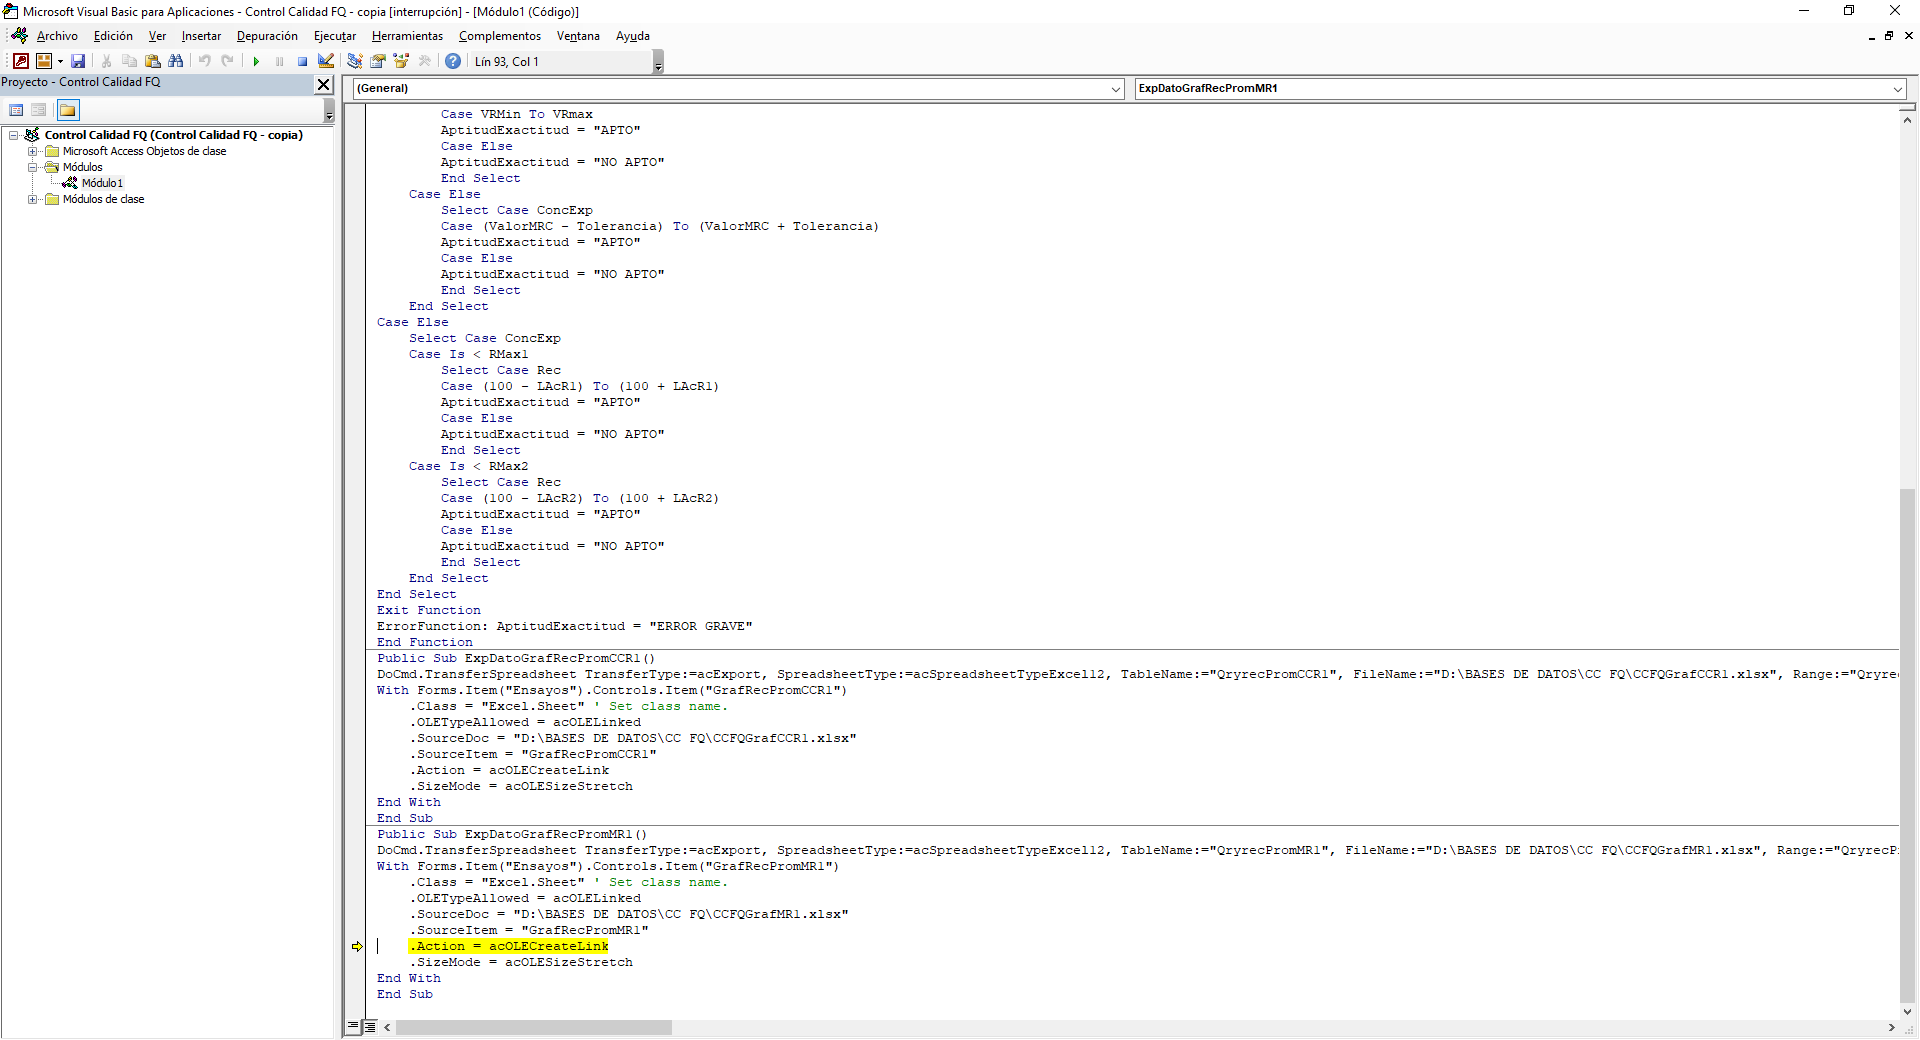Click the horizontal scrollbar left arrow

[x=387, y=1027]
